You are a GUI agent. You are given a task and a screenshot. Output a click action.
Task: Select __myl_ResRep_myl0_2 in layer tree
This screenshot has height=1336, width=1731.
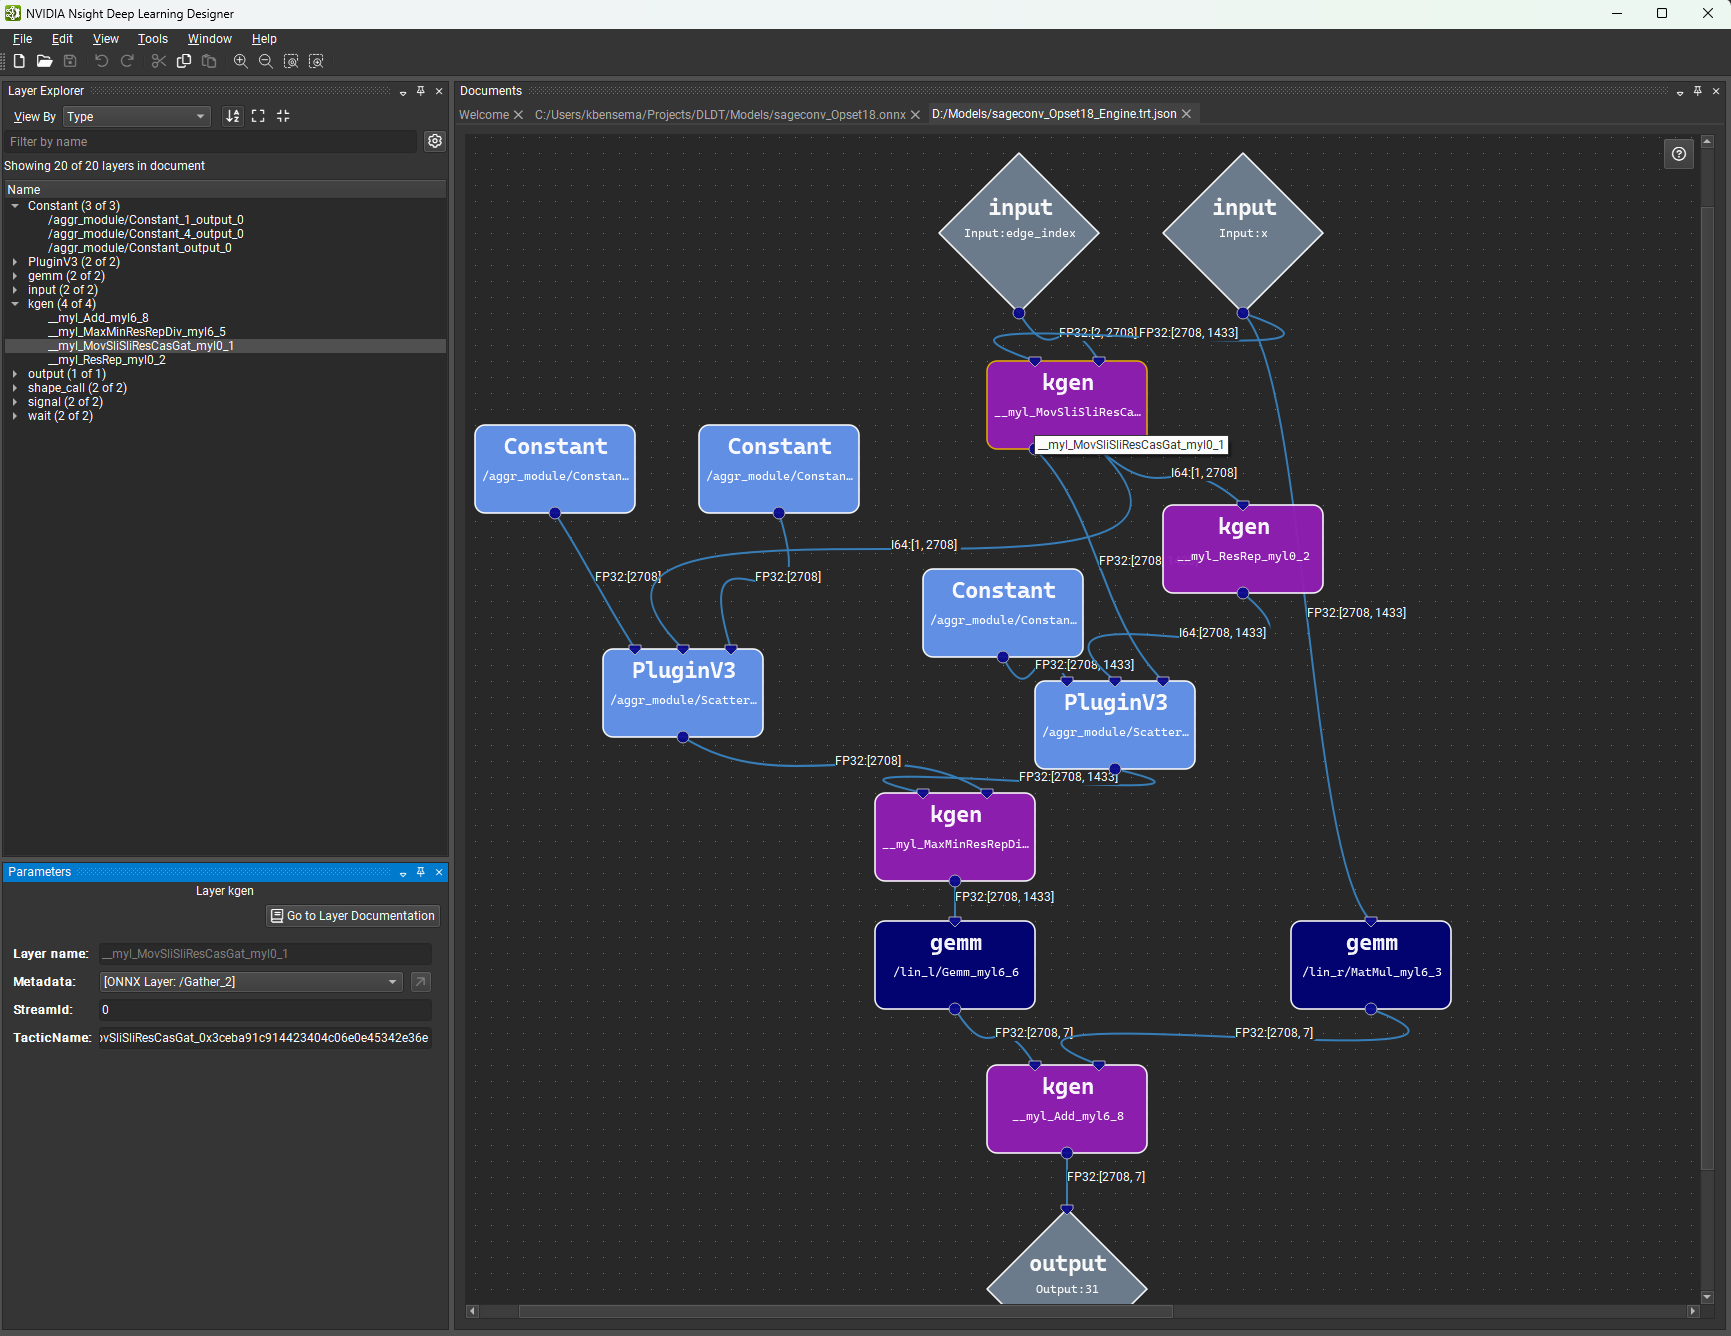[x=107, y=360]
